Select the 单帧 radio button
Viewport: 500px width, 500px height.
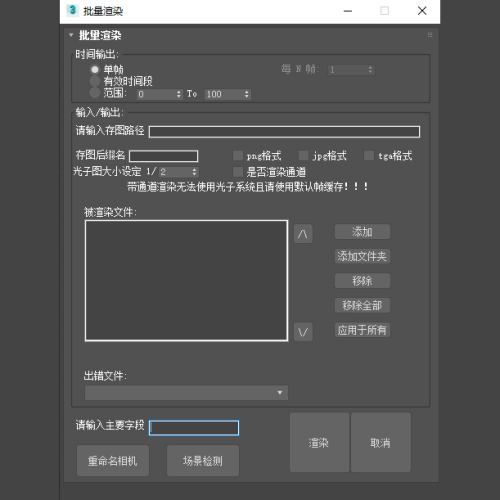click(95, 69)
